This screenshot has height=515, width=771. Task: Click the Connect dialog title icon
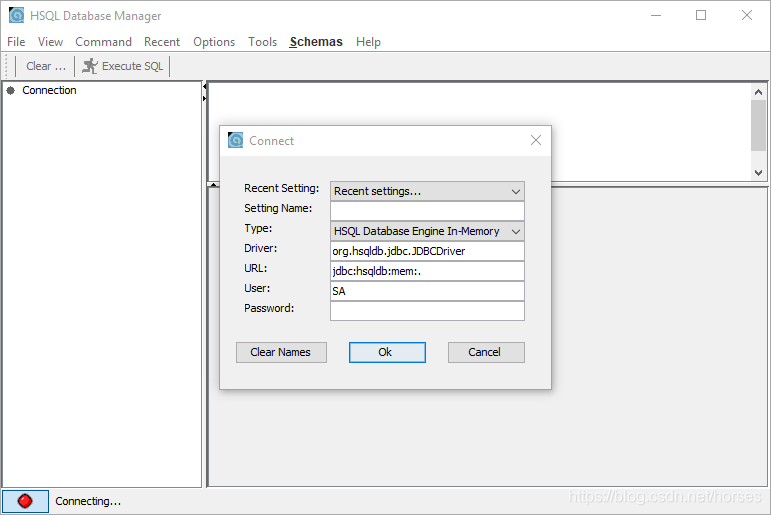click(x=236, y=141)
